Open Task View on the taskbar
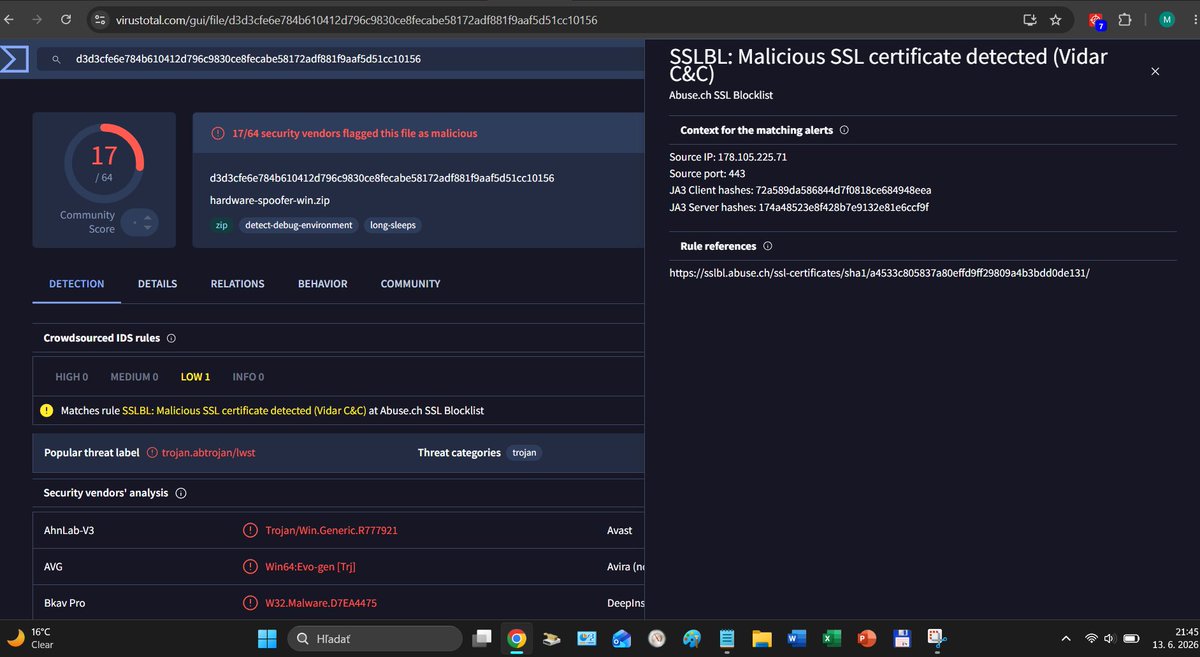Viewport: 1200px width, 657px height. [483, 637]
